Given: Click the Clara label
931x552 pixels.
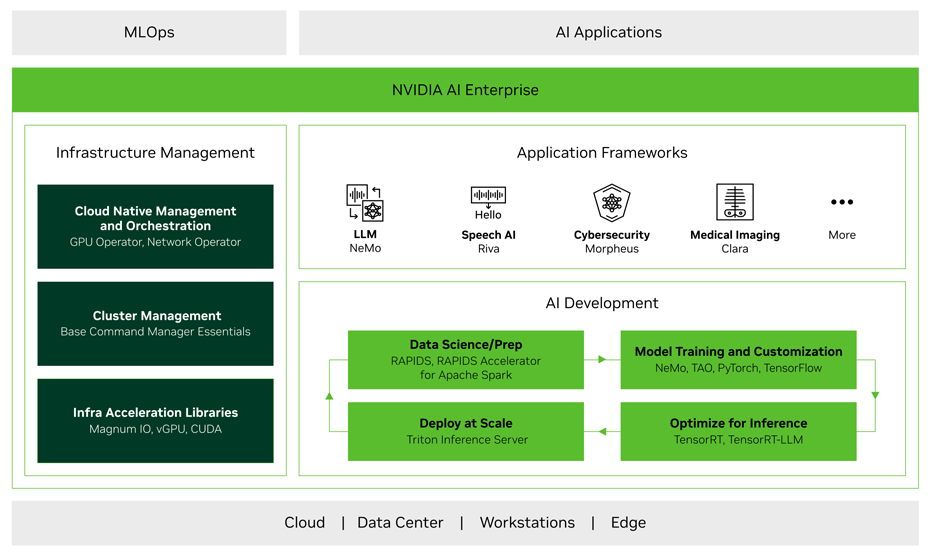Looking at the screenshot, I should tap(735, 249).
